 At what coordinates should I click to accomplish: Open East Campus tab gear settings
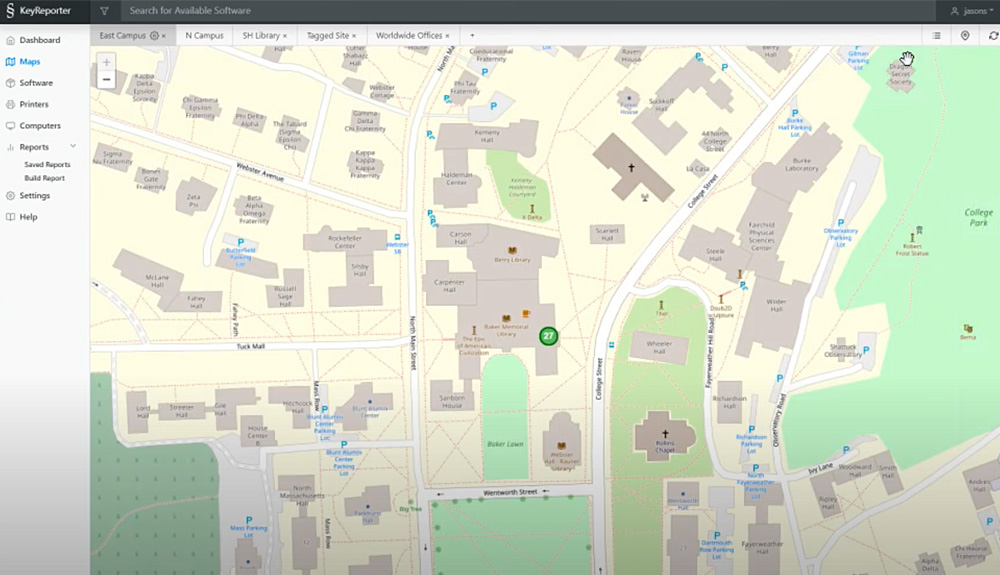pyautogui.click(x=154, y=36)
